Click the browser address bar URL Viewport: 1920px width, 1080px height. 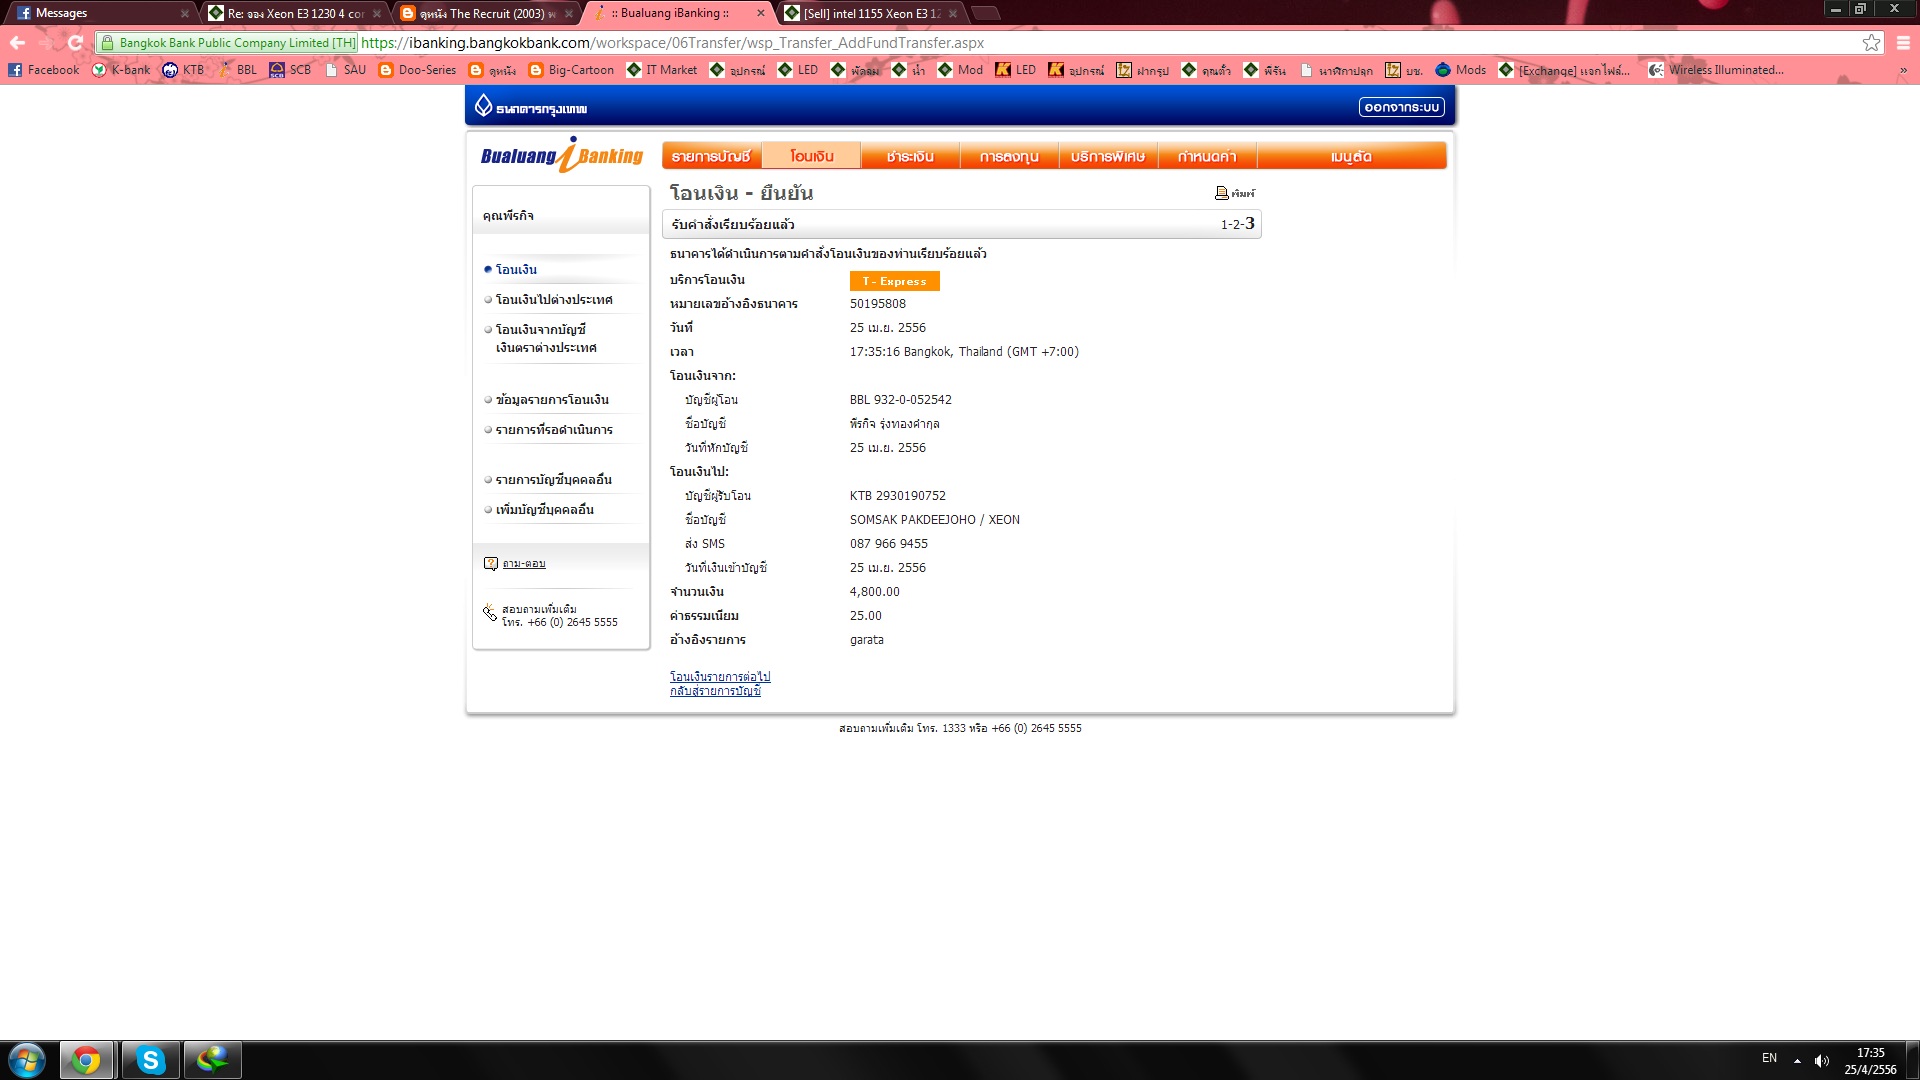672,43
